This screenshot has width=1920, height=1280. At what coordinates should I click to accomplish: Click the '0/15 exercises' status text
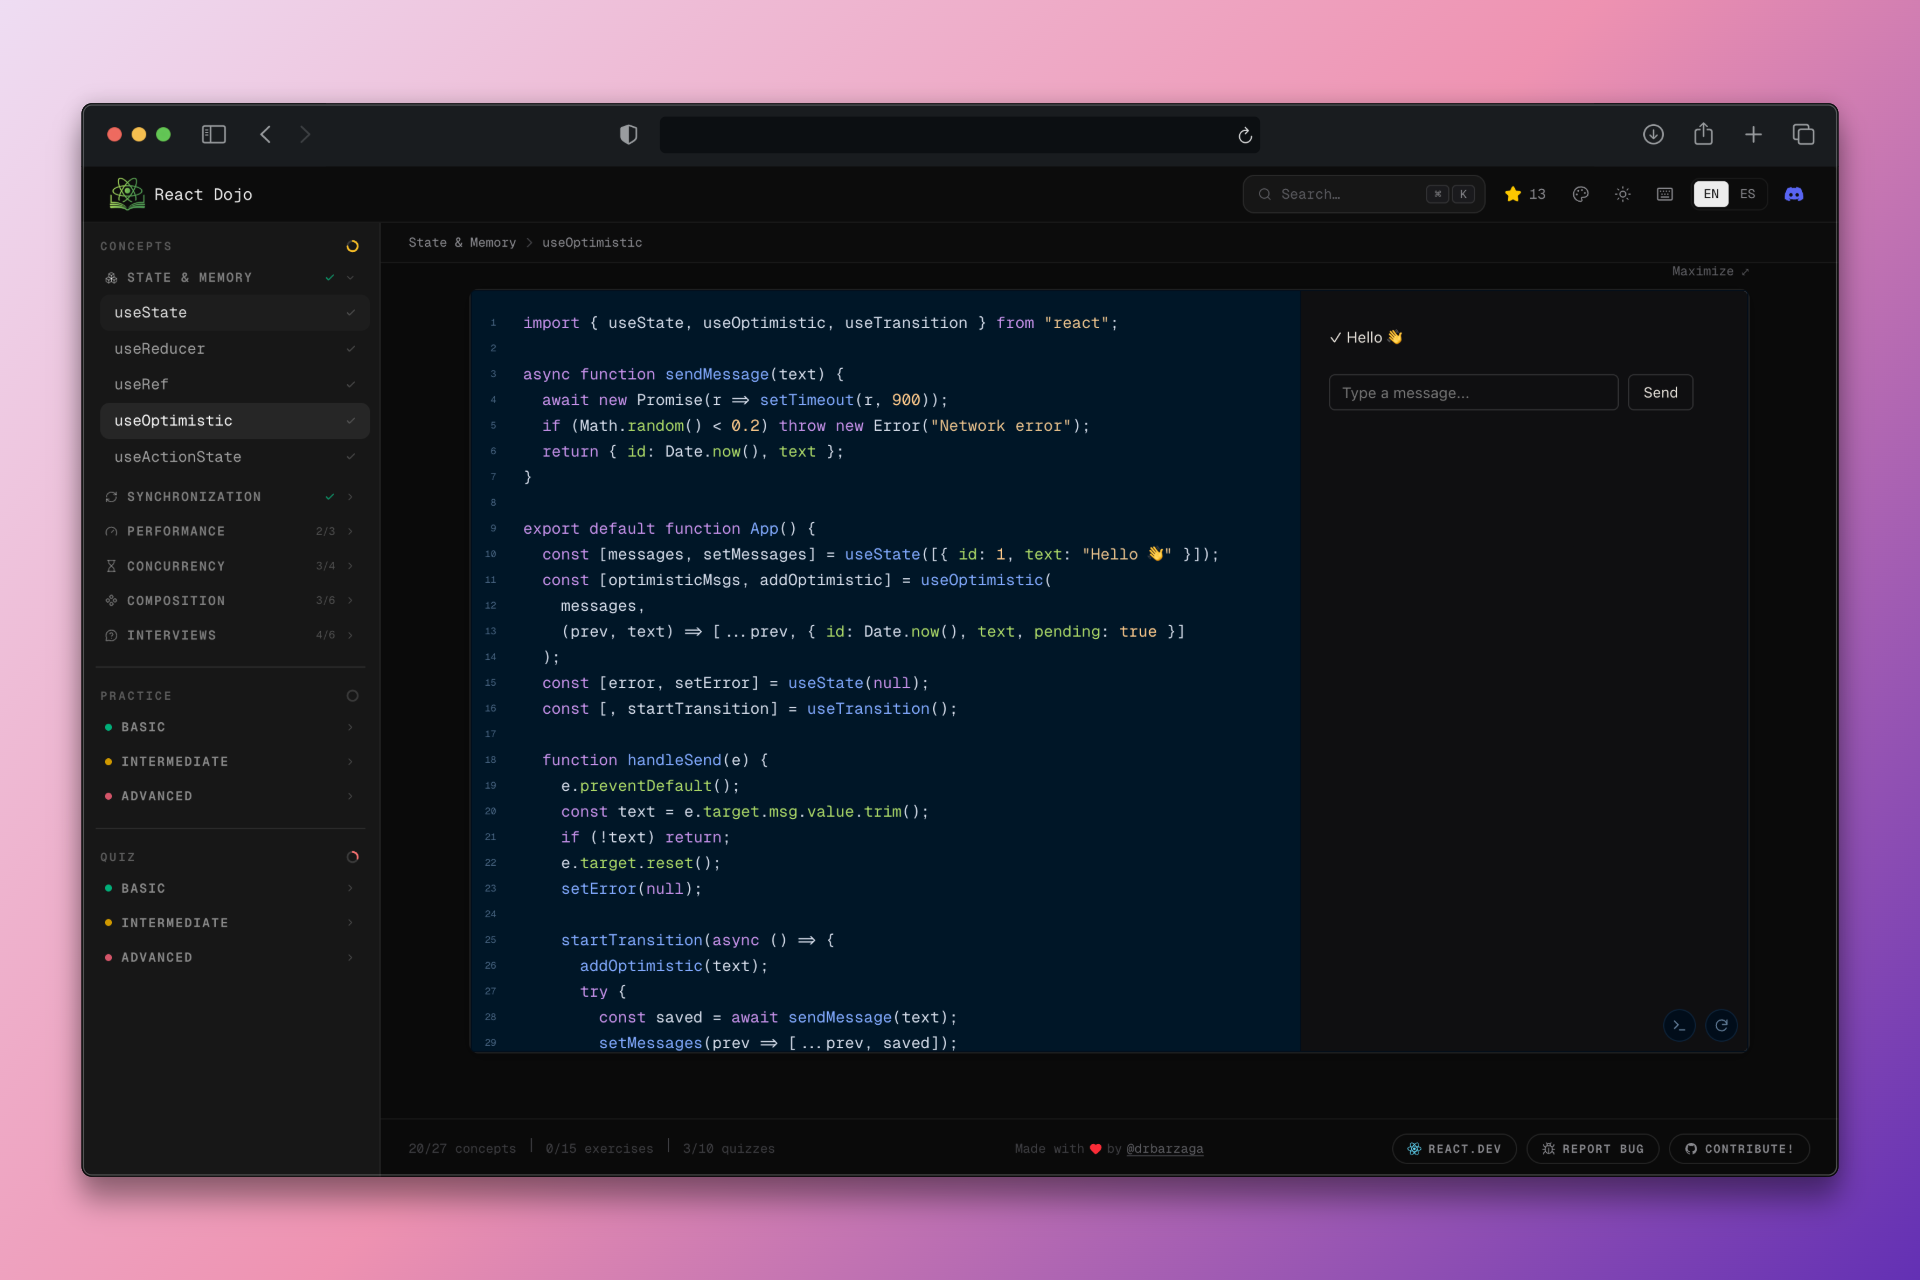point(599,1149)
